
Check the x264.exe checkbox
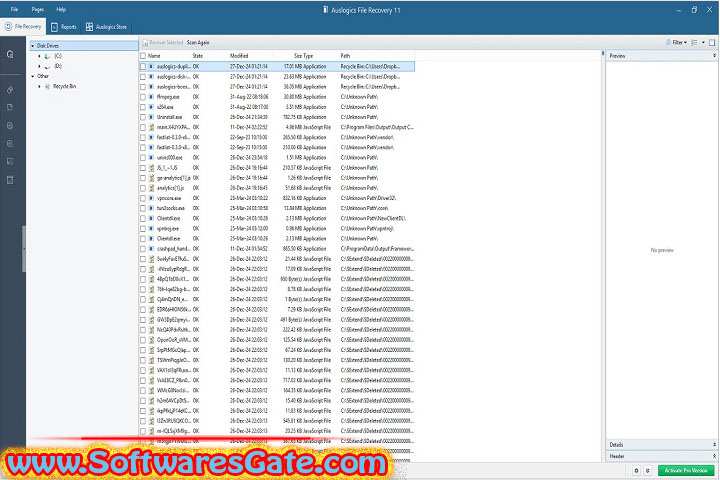point(143,107)
